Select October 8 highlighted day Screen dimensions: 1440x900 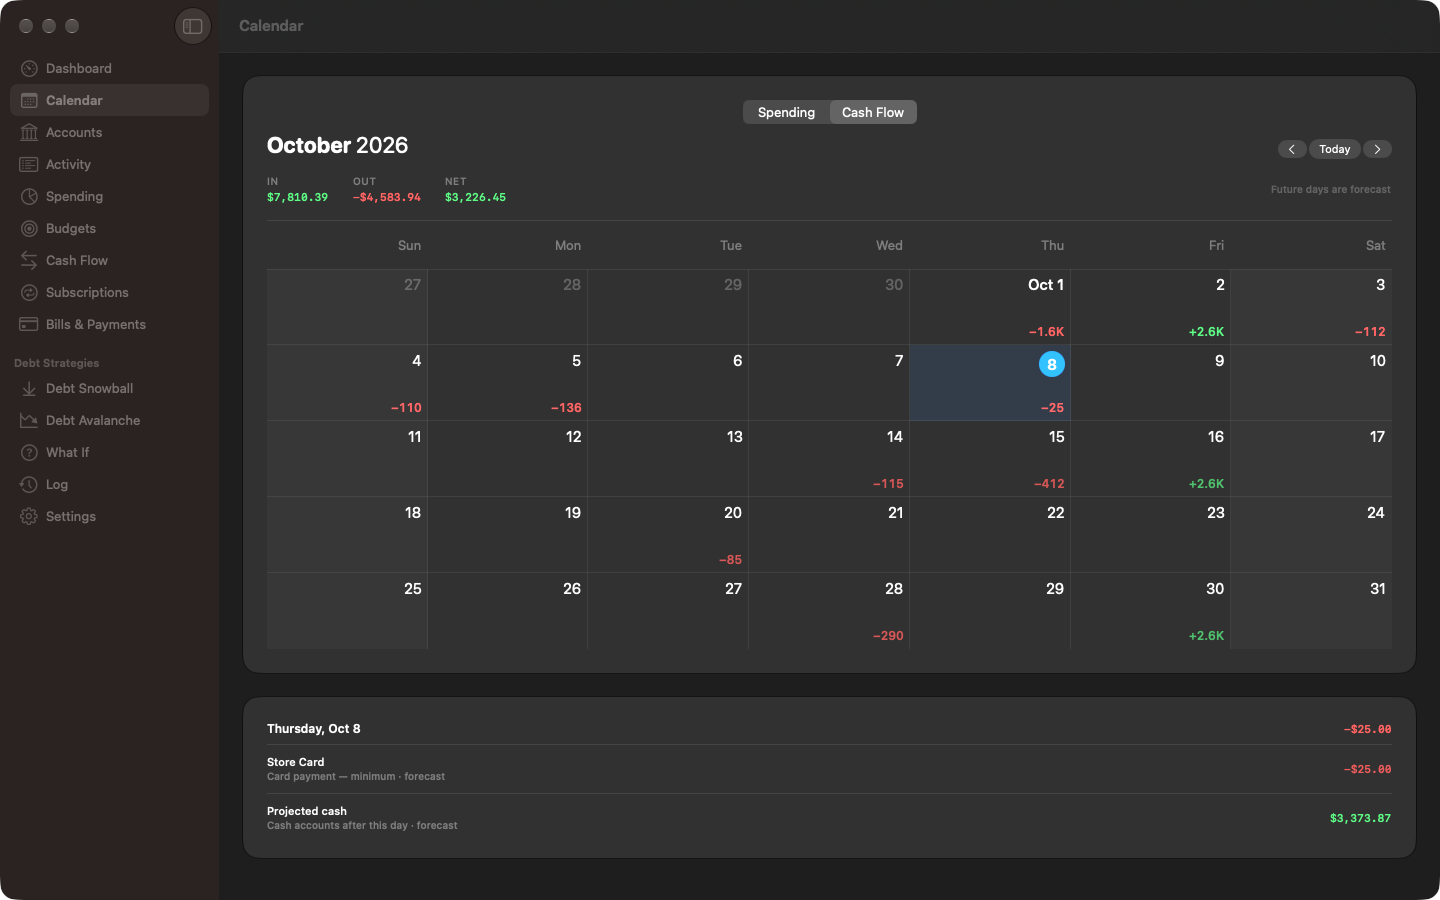[x=990, y=383]
